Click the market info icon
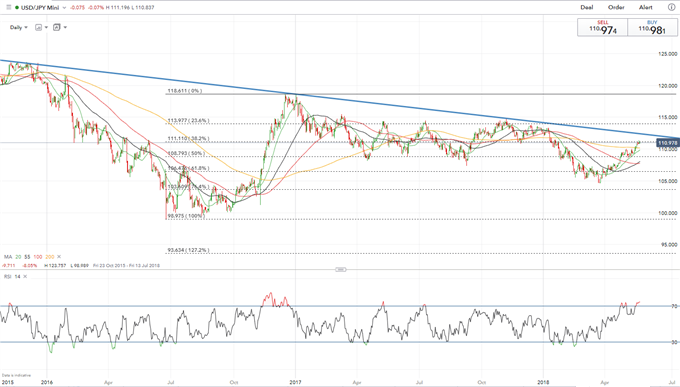The height and width of the screenshot is (387, 680). pos(671,7)
